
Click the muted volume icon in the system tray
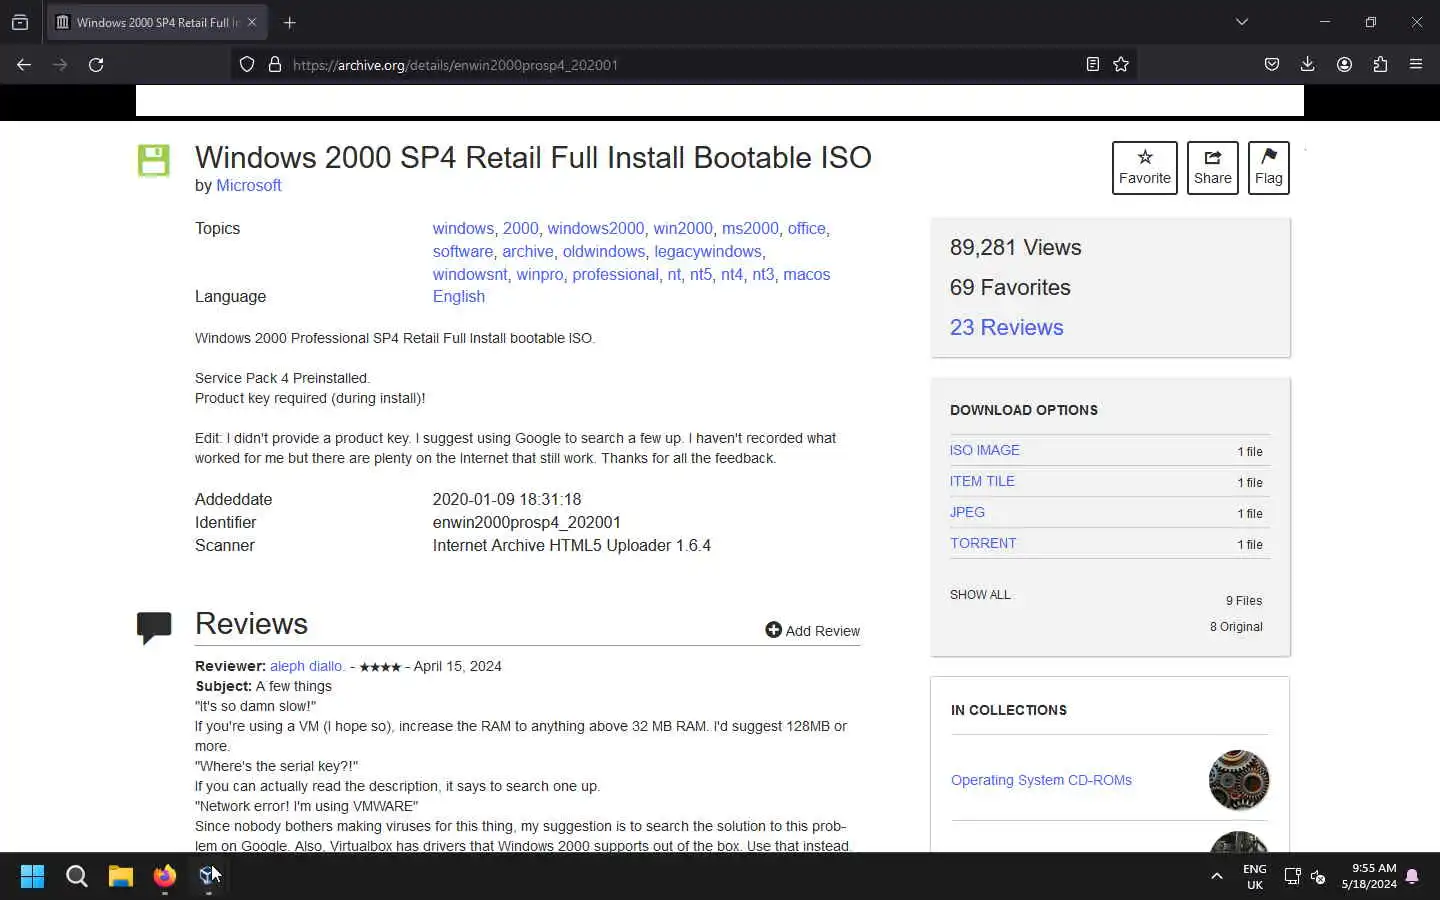click(x=1318, y=877)
